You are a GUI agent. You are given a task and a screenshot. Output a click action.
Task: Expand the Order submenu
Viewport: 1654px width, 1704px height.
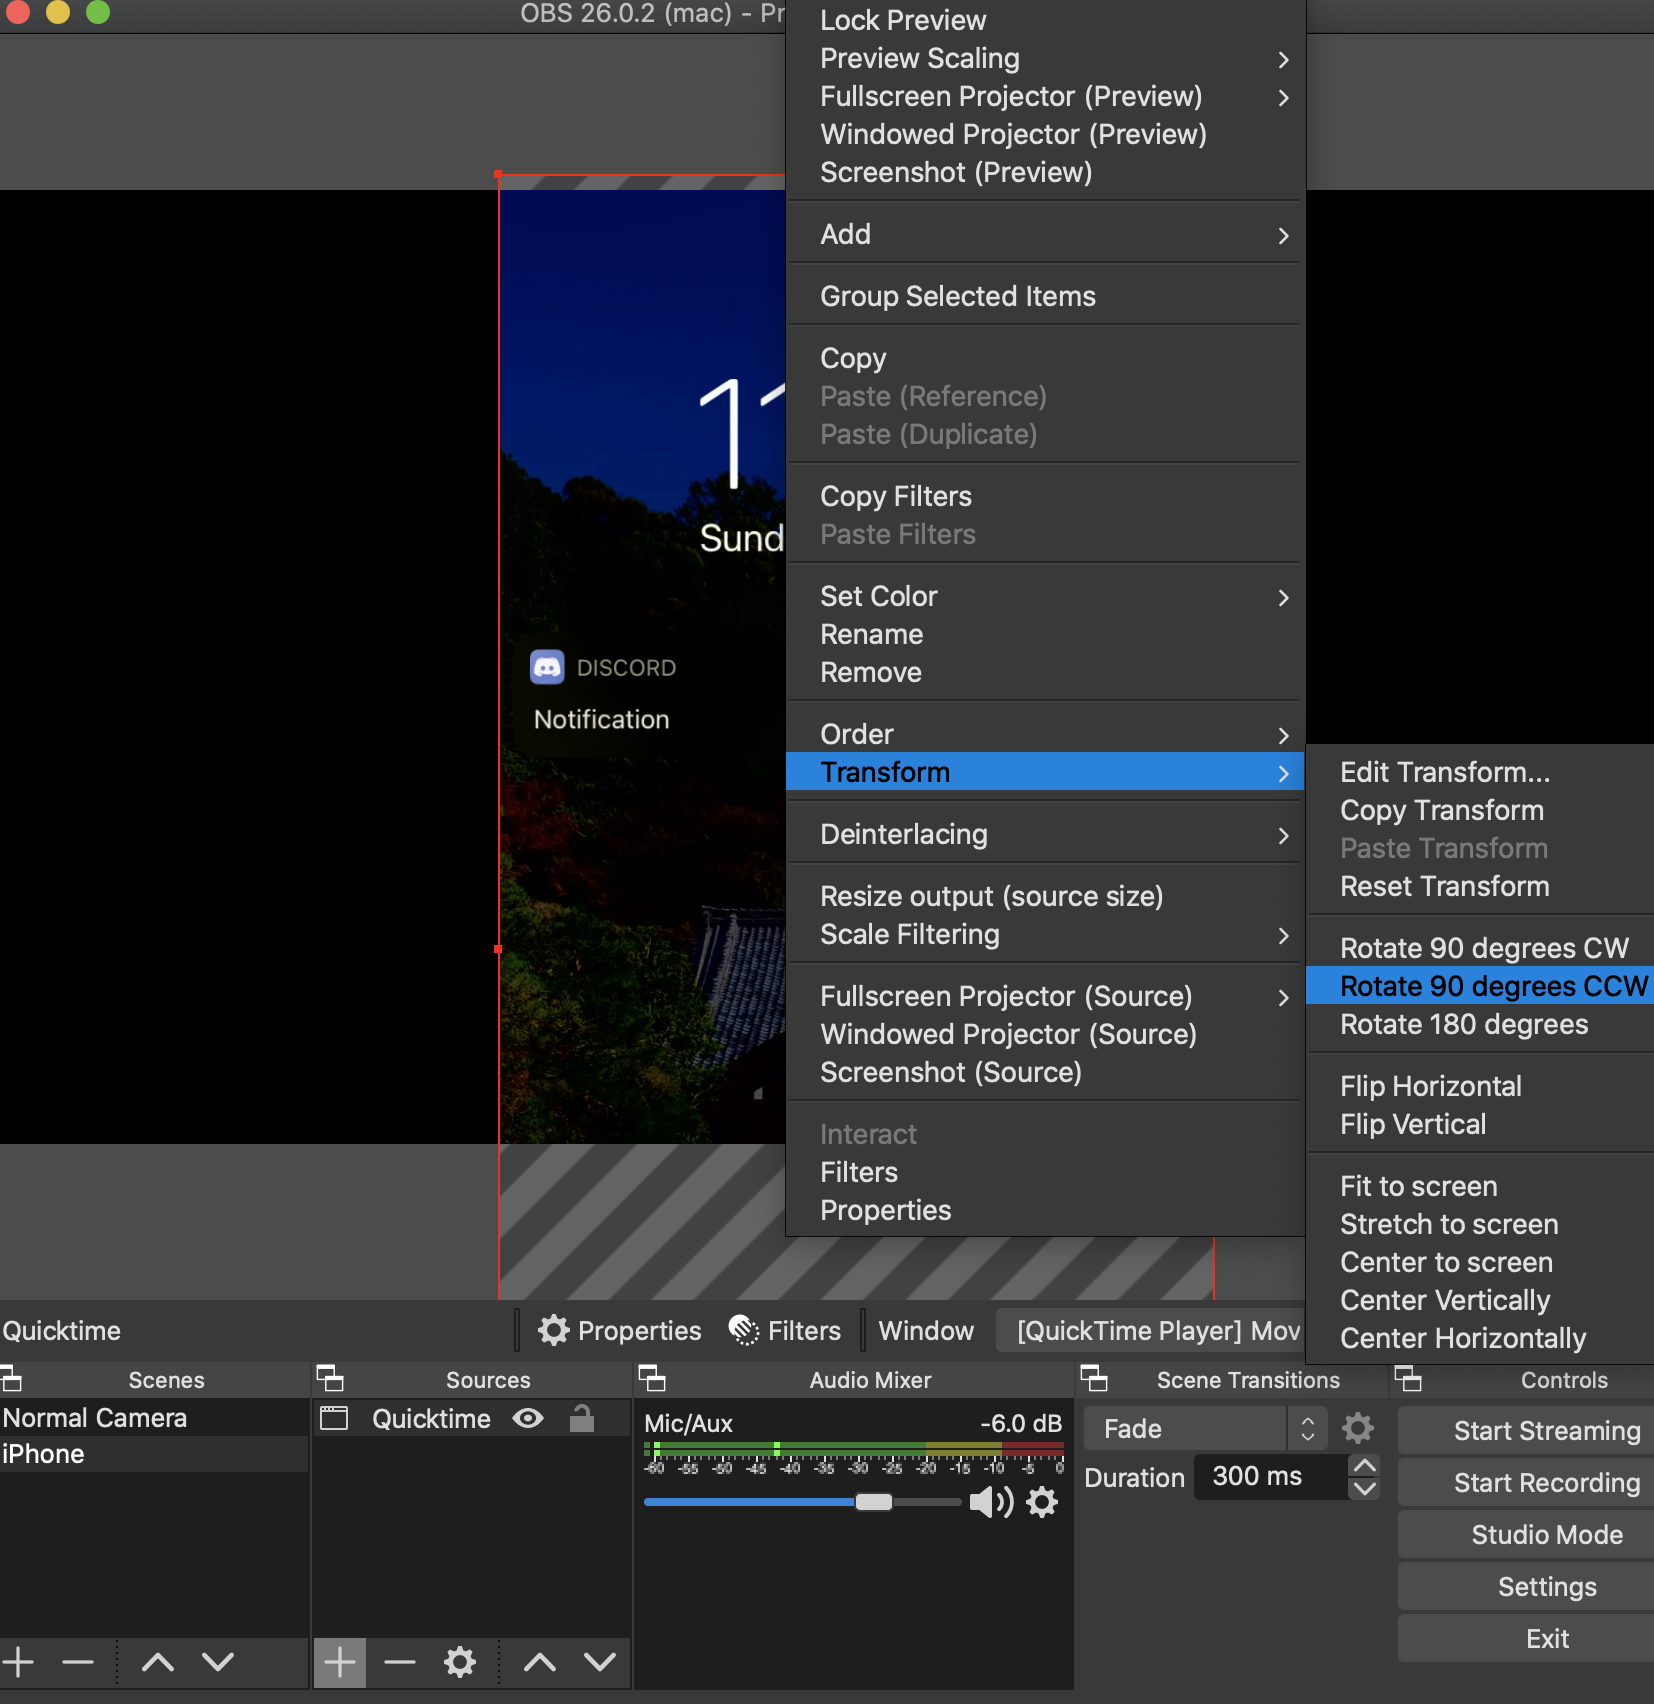[x=1046, y=734]
